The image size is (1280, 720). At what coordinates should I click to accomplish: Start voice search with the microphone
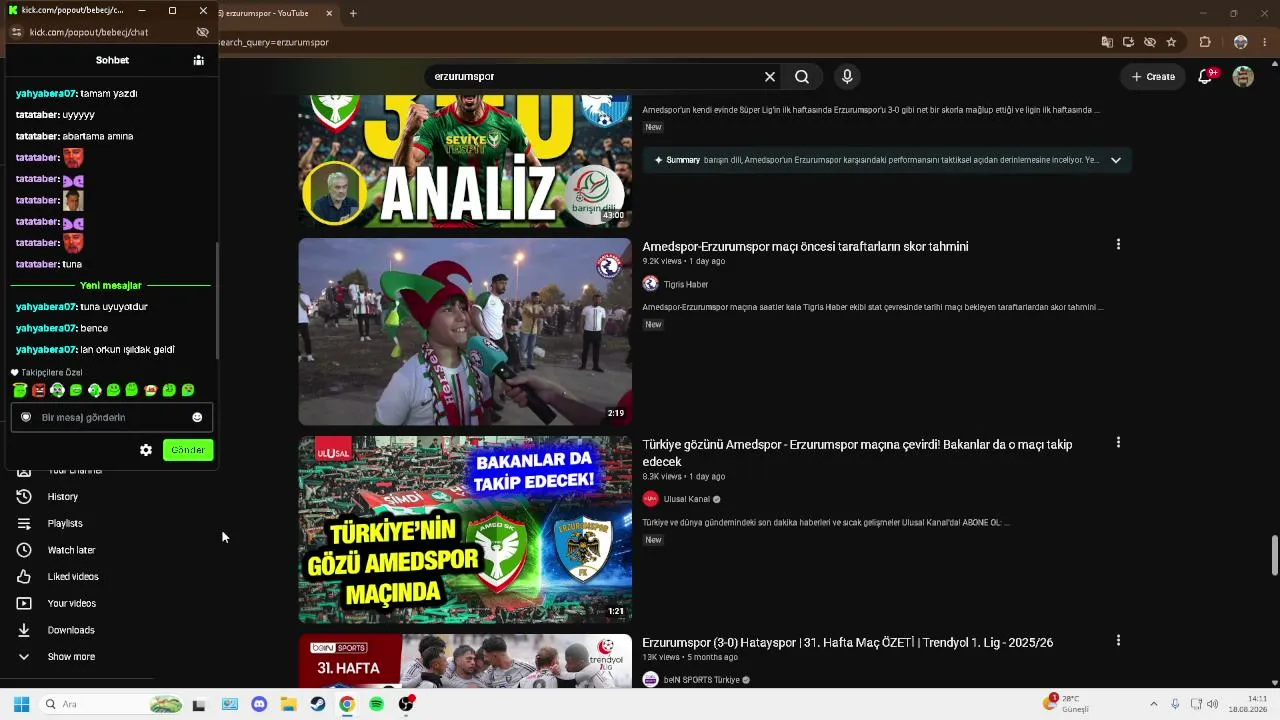pyautogui.click(x=847, y=77)
